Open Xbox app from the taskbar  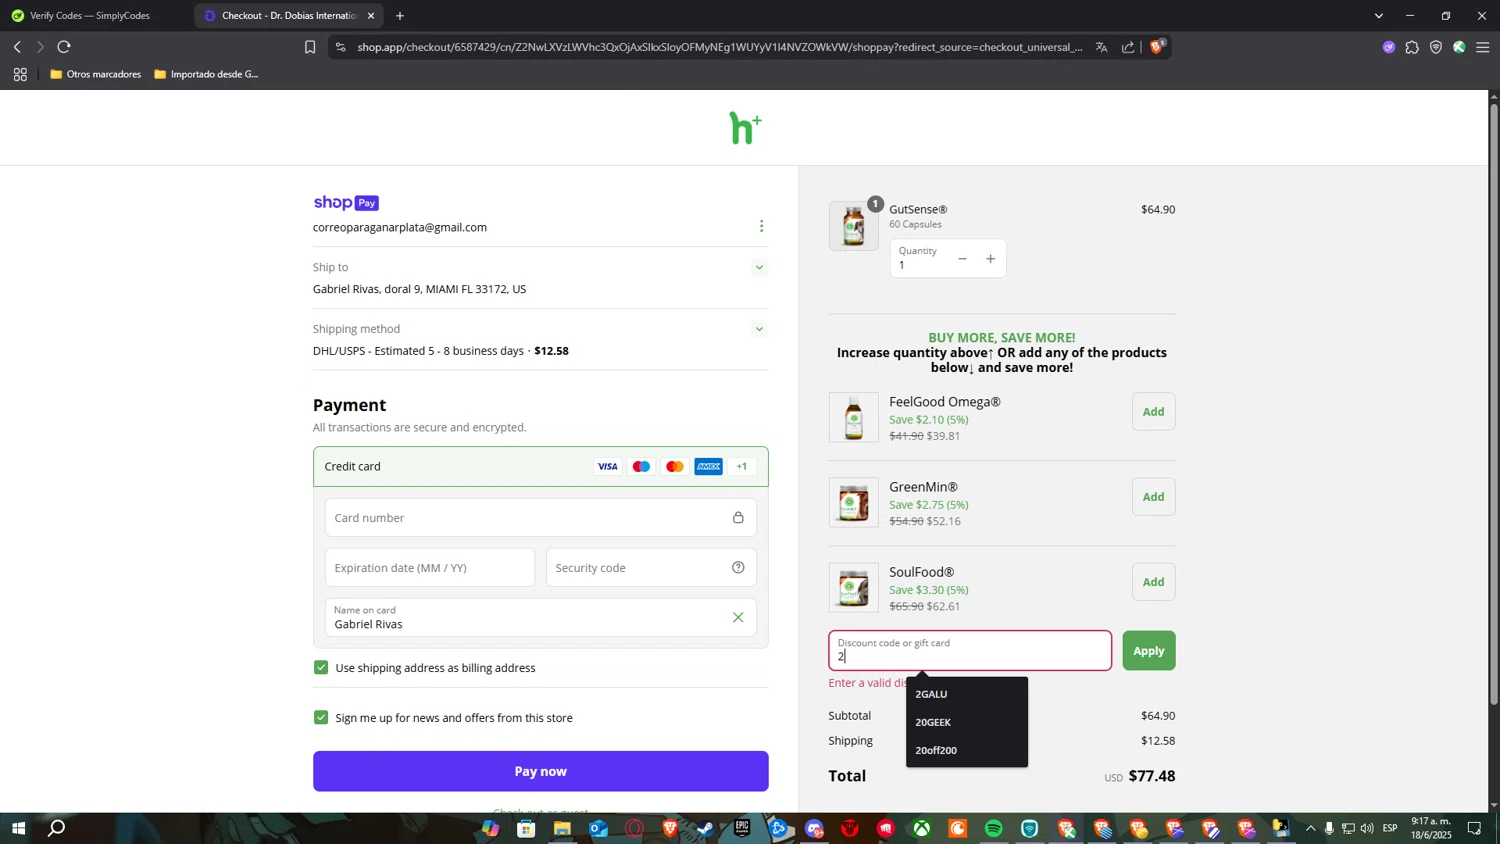click(x=922, y=828)
